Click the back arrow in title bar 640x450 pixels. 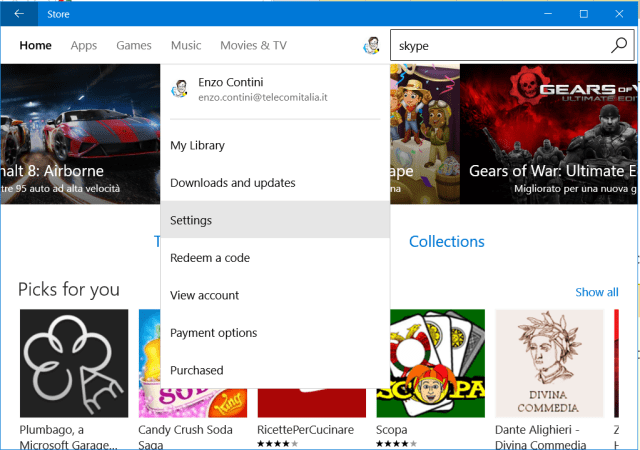pyautogui.click(x=19, y=14)
